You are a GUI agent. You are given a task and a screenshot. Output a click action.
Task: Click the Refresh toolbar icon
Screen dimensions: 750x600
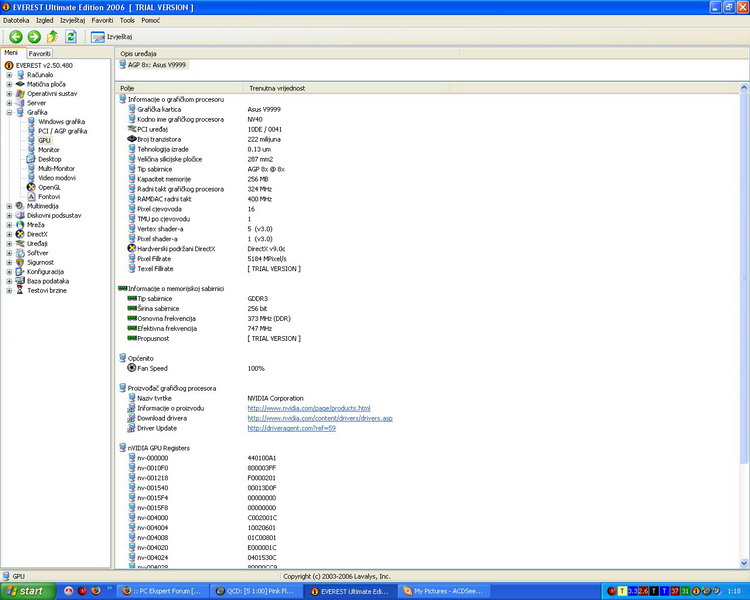pyautogui.click(x=71, y=37)
